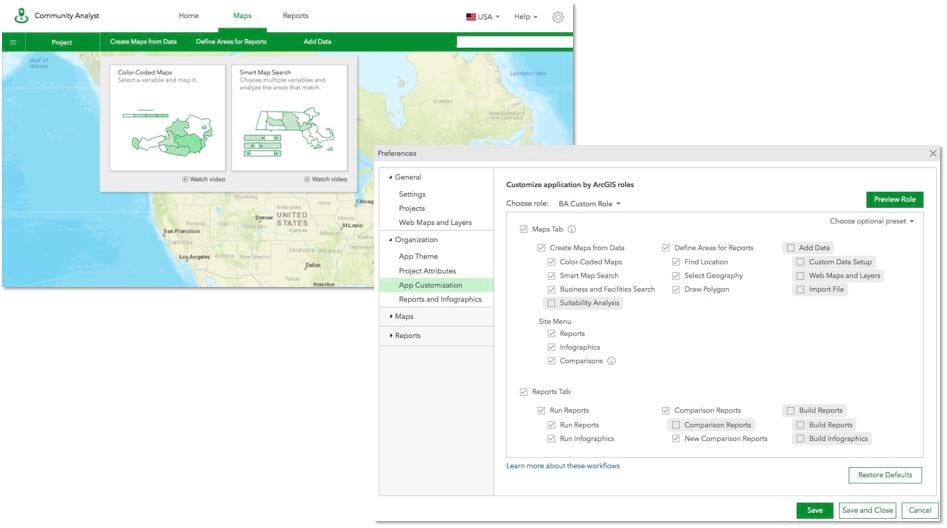
Task: Toggle Run Infographics checkbox
Action: (551, 439)
